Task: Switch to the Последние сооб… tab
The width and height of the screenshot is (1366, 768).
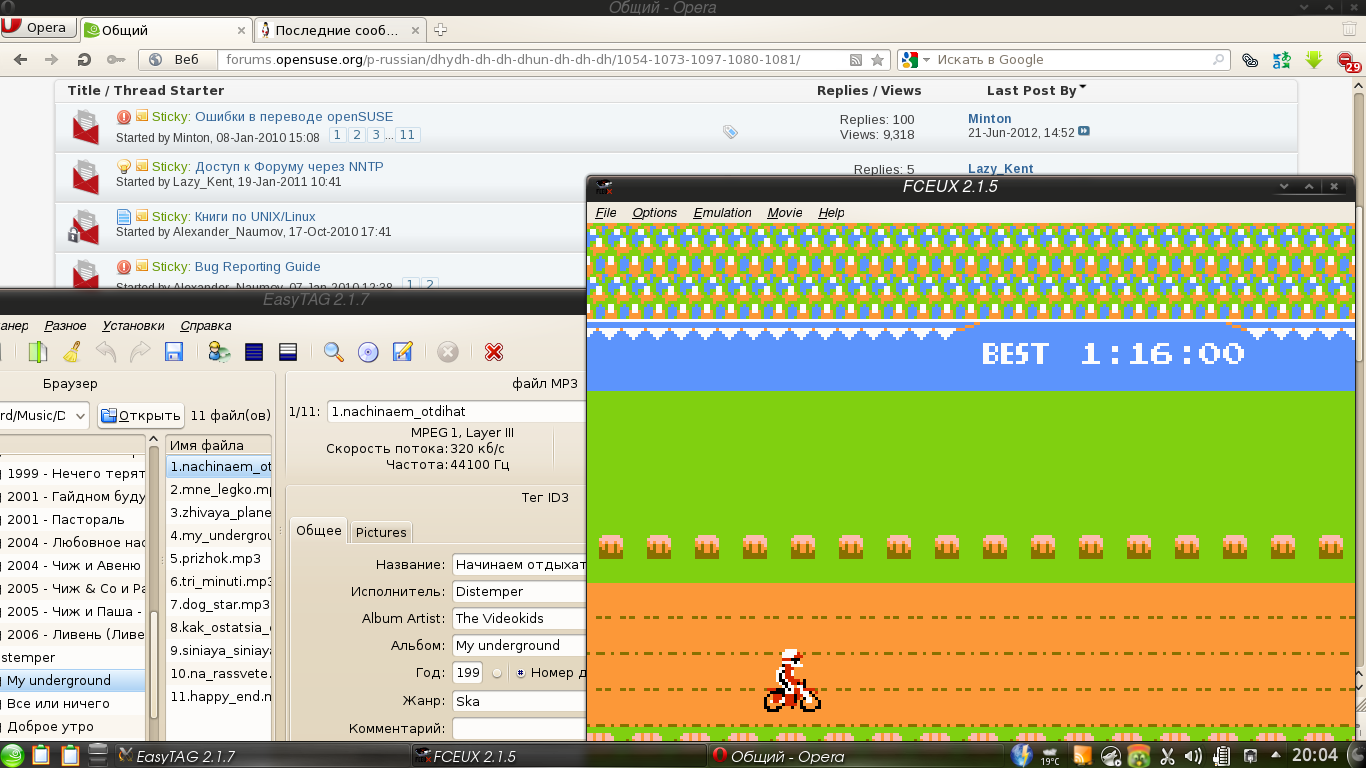Action: [x=341, y=29]
